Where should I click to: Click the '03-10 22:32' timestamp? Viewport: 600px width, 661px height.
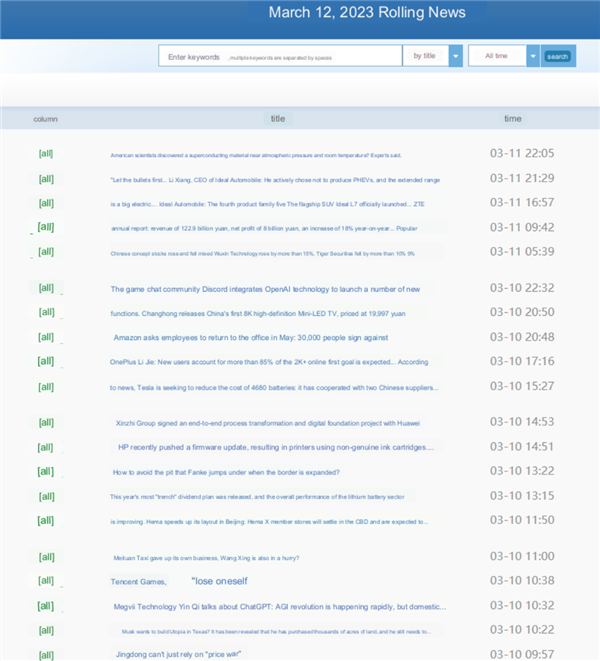pos(522,288)
